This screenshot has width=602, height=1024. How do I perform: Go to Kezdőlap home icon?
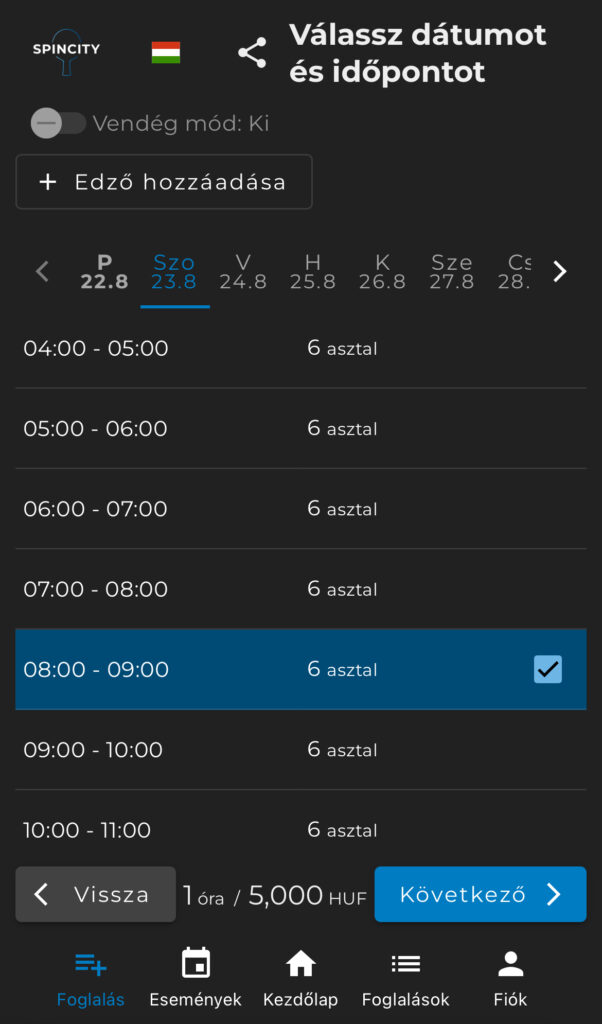click(x=300, y=965)
